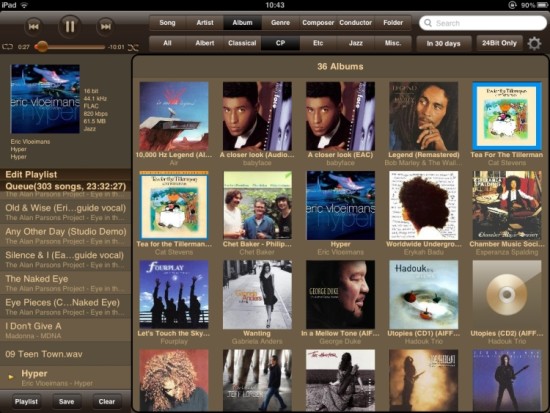Switch to the Artist tab
Image resolution: width=550 pixels, height=413 pixels.
click(205, 23)
